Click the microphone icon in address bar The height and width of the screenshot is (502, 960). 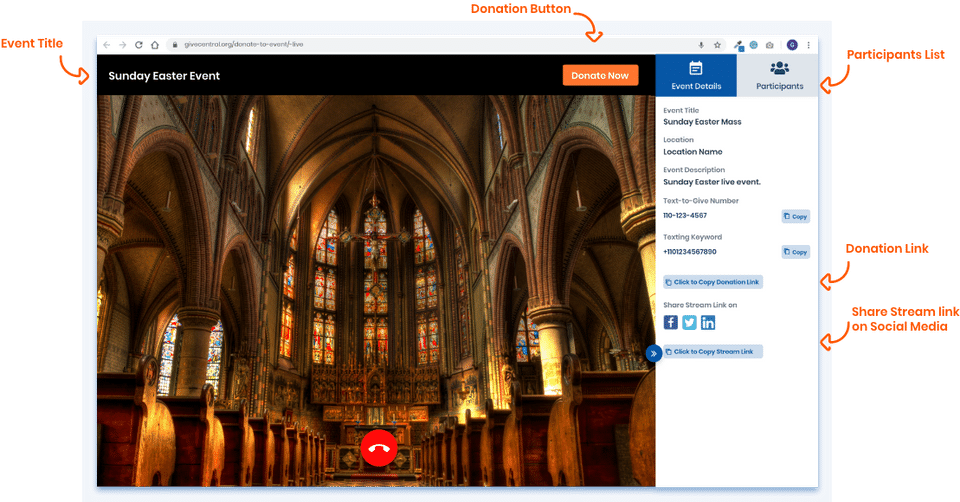tap(701, 45)
